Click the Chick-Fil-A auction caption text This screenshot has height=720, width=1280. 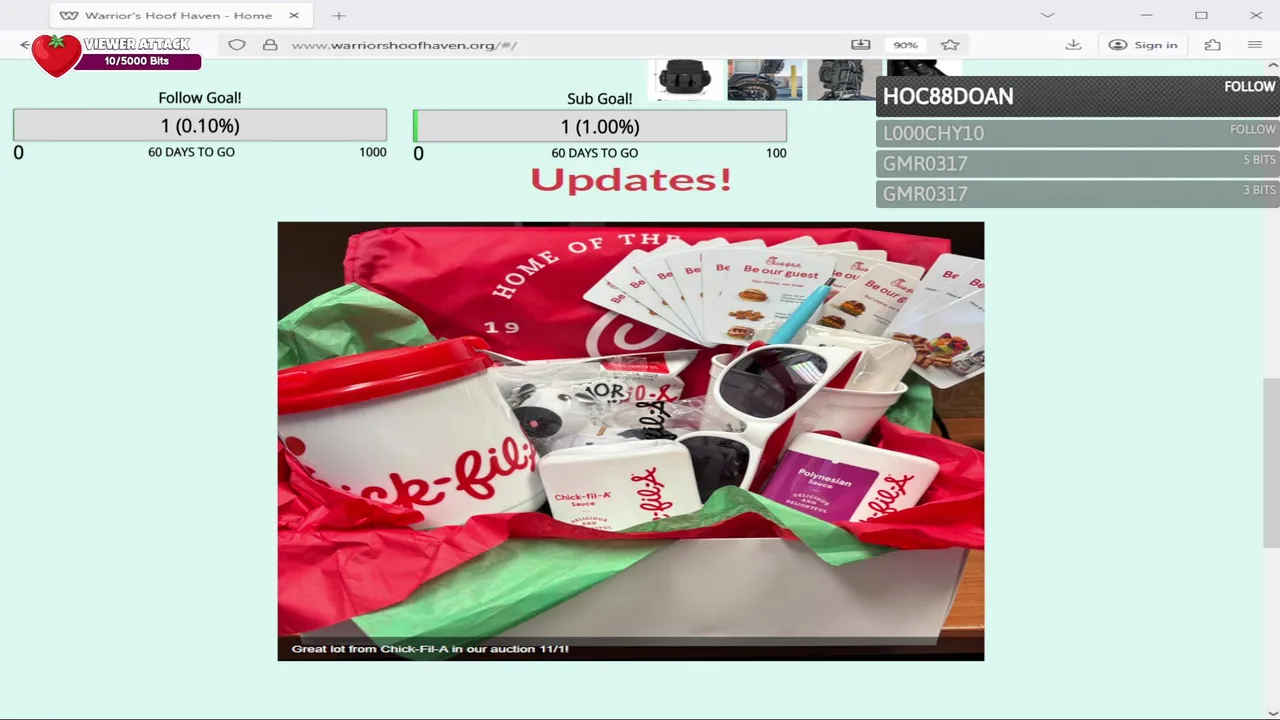pos(430,649)
